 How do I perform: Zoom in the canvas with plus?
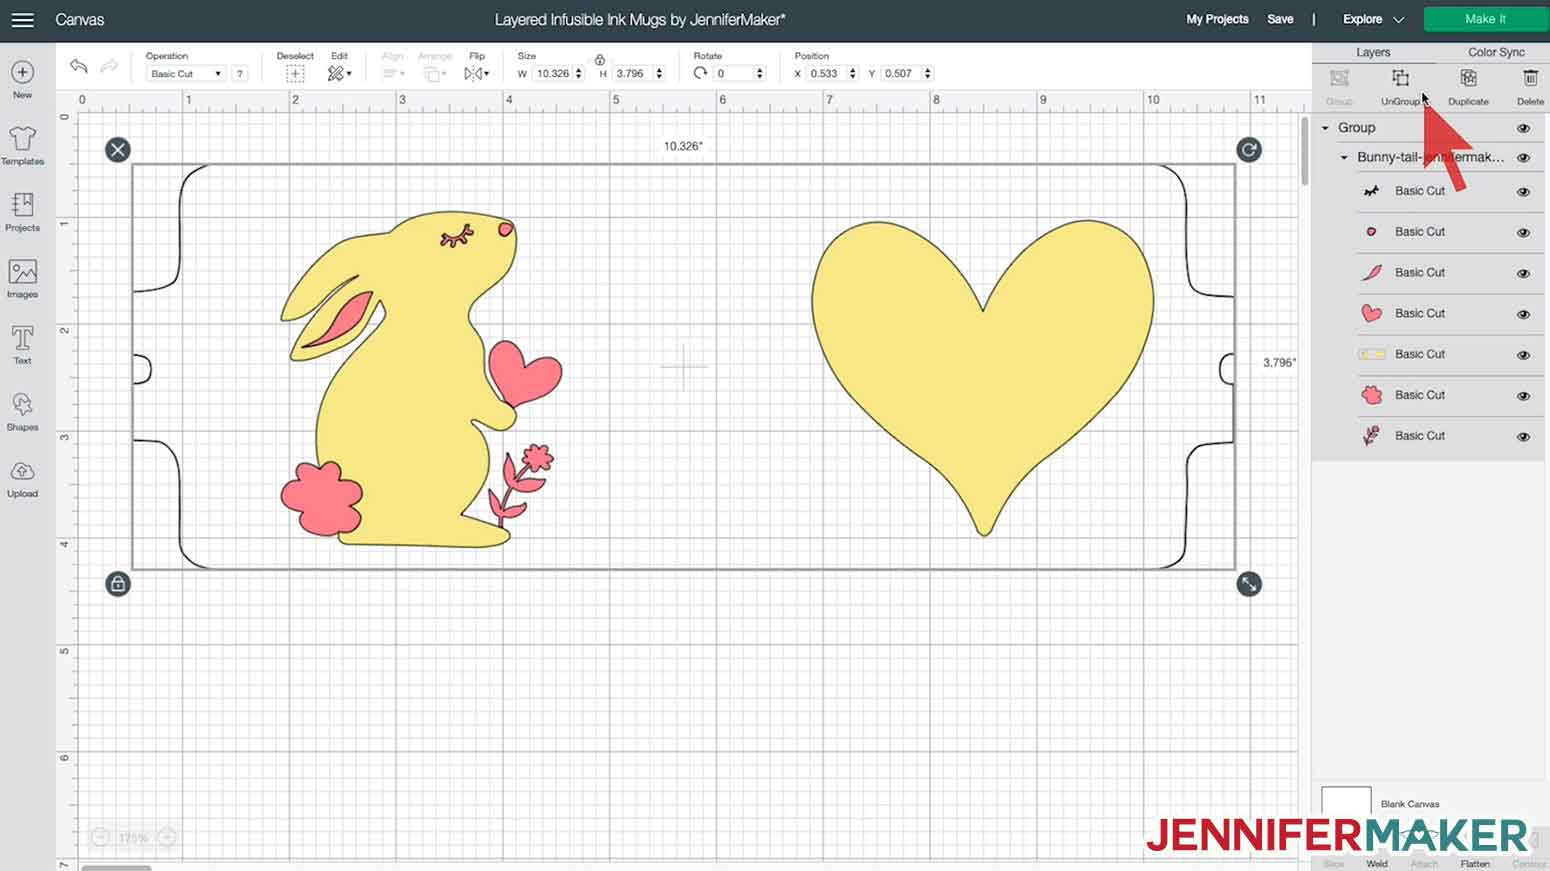click(168, 838)
